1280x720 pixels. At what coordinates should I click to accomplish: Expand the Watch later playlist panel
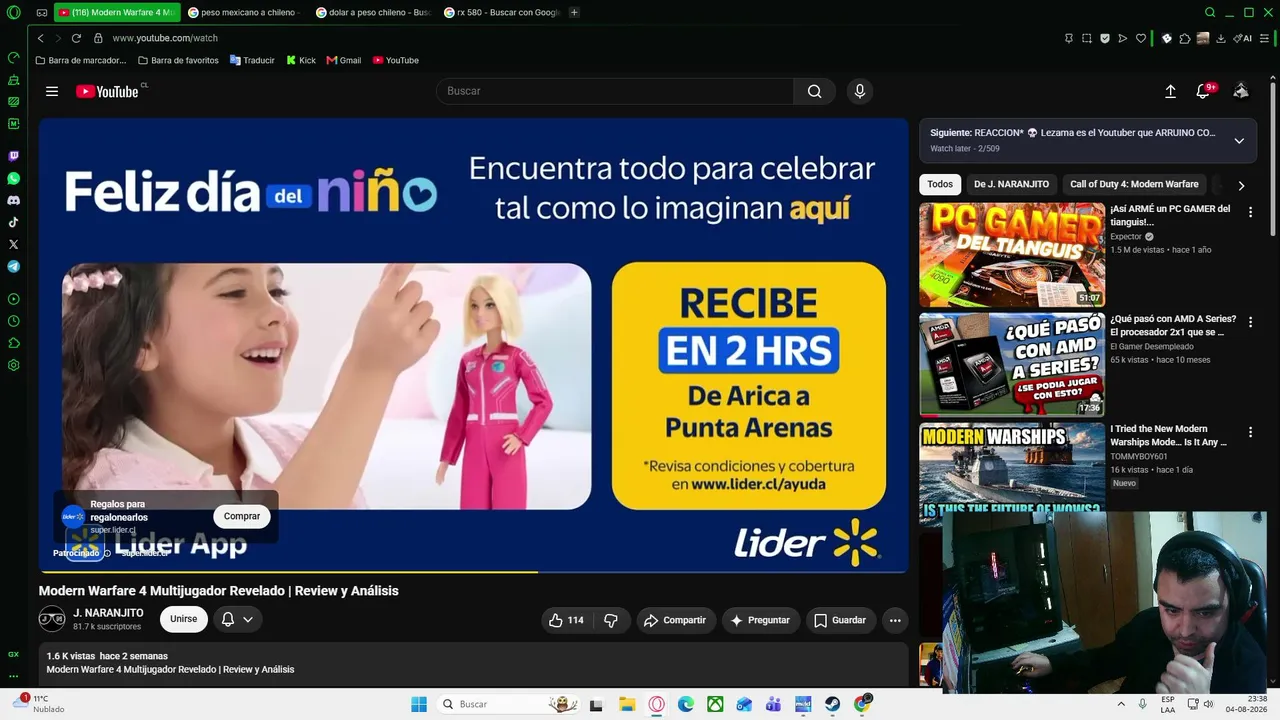click(1239, 141)
